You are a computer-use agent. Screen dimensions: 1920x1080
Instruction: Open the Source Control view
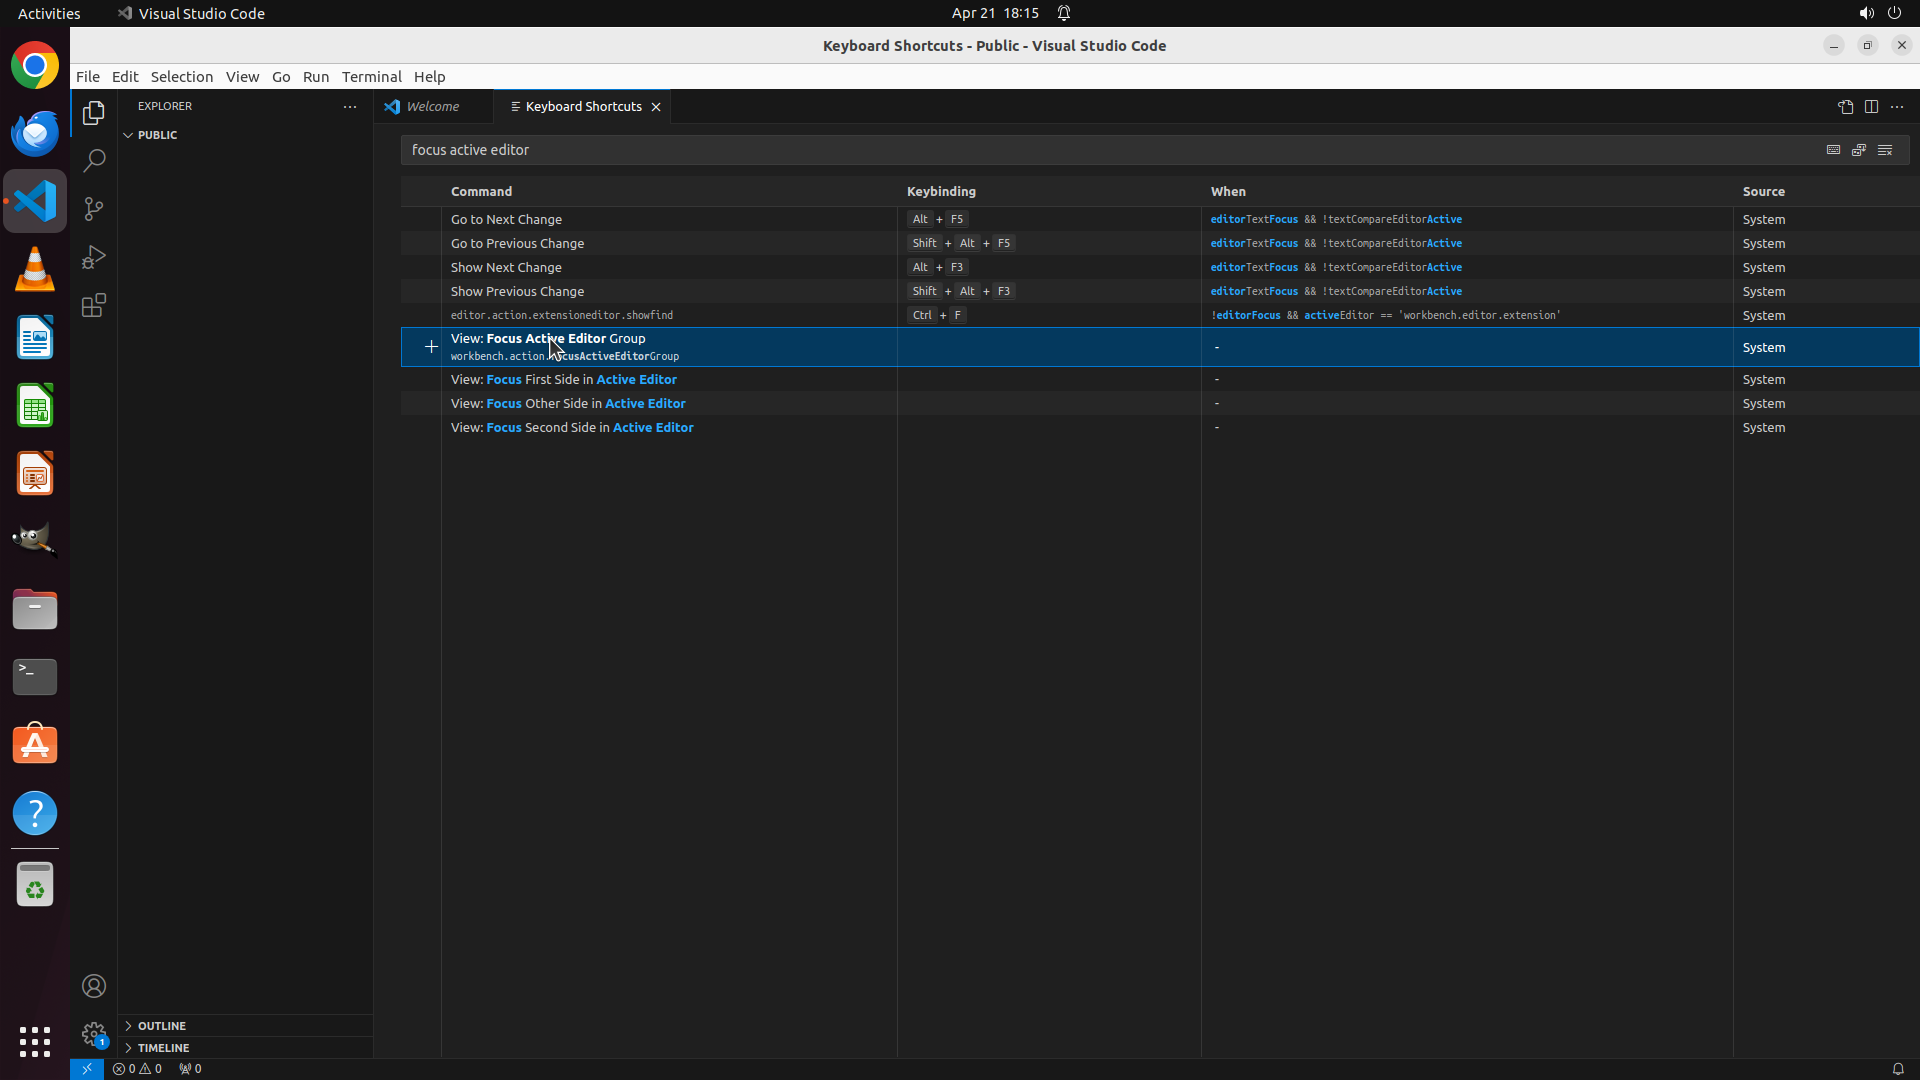pyautogui.click(x=94, y=209)
